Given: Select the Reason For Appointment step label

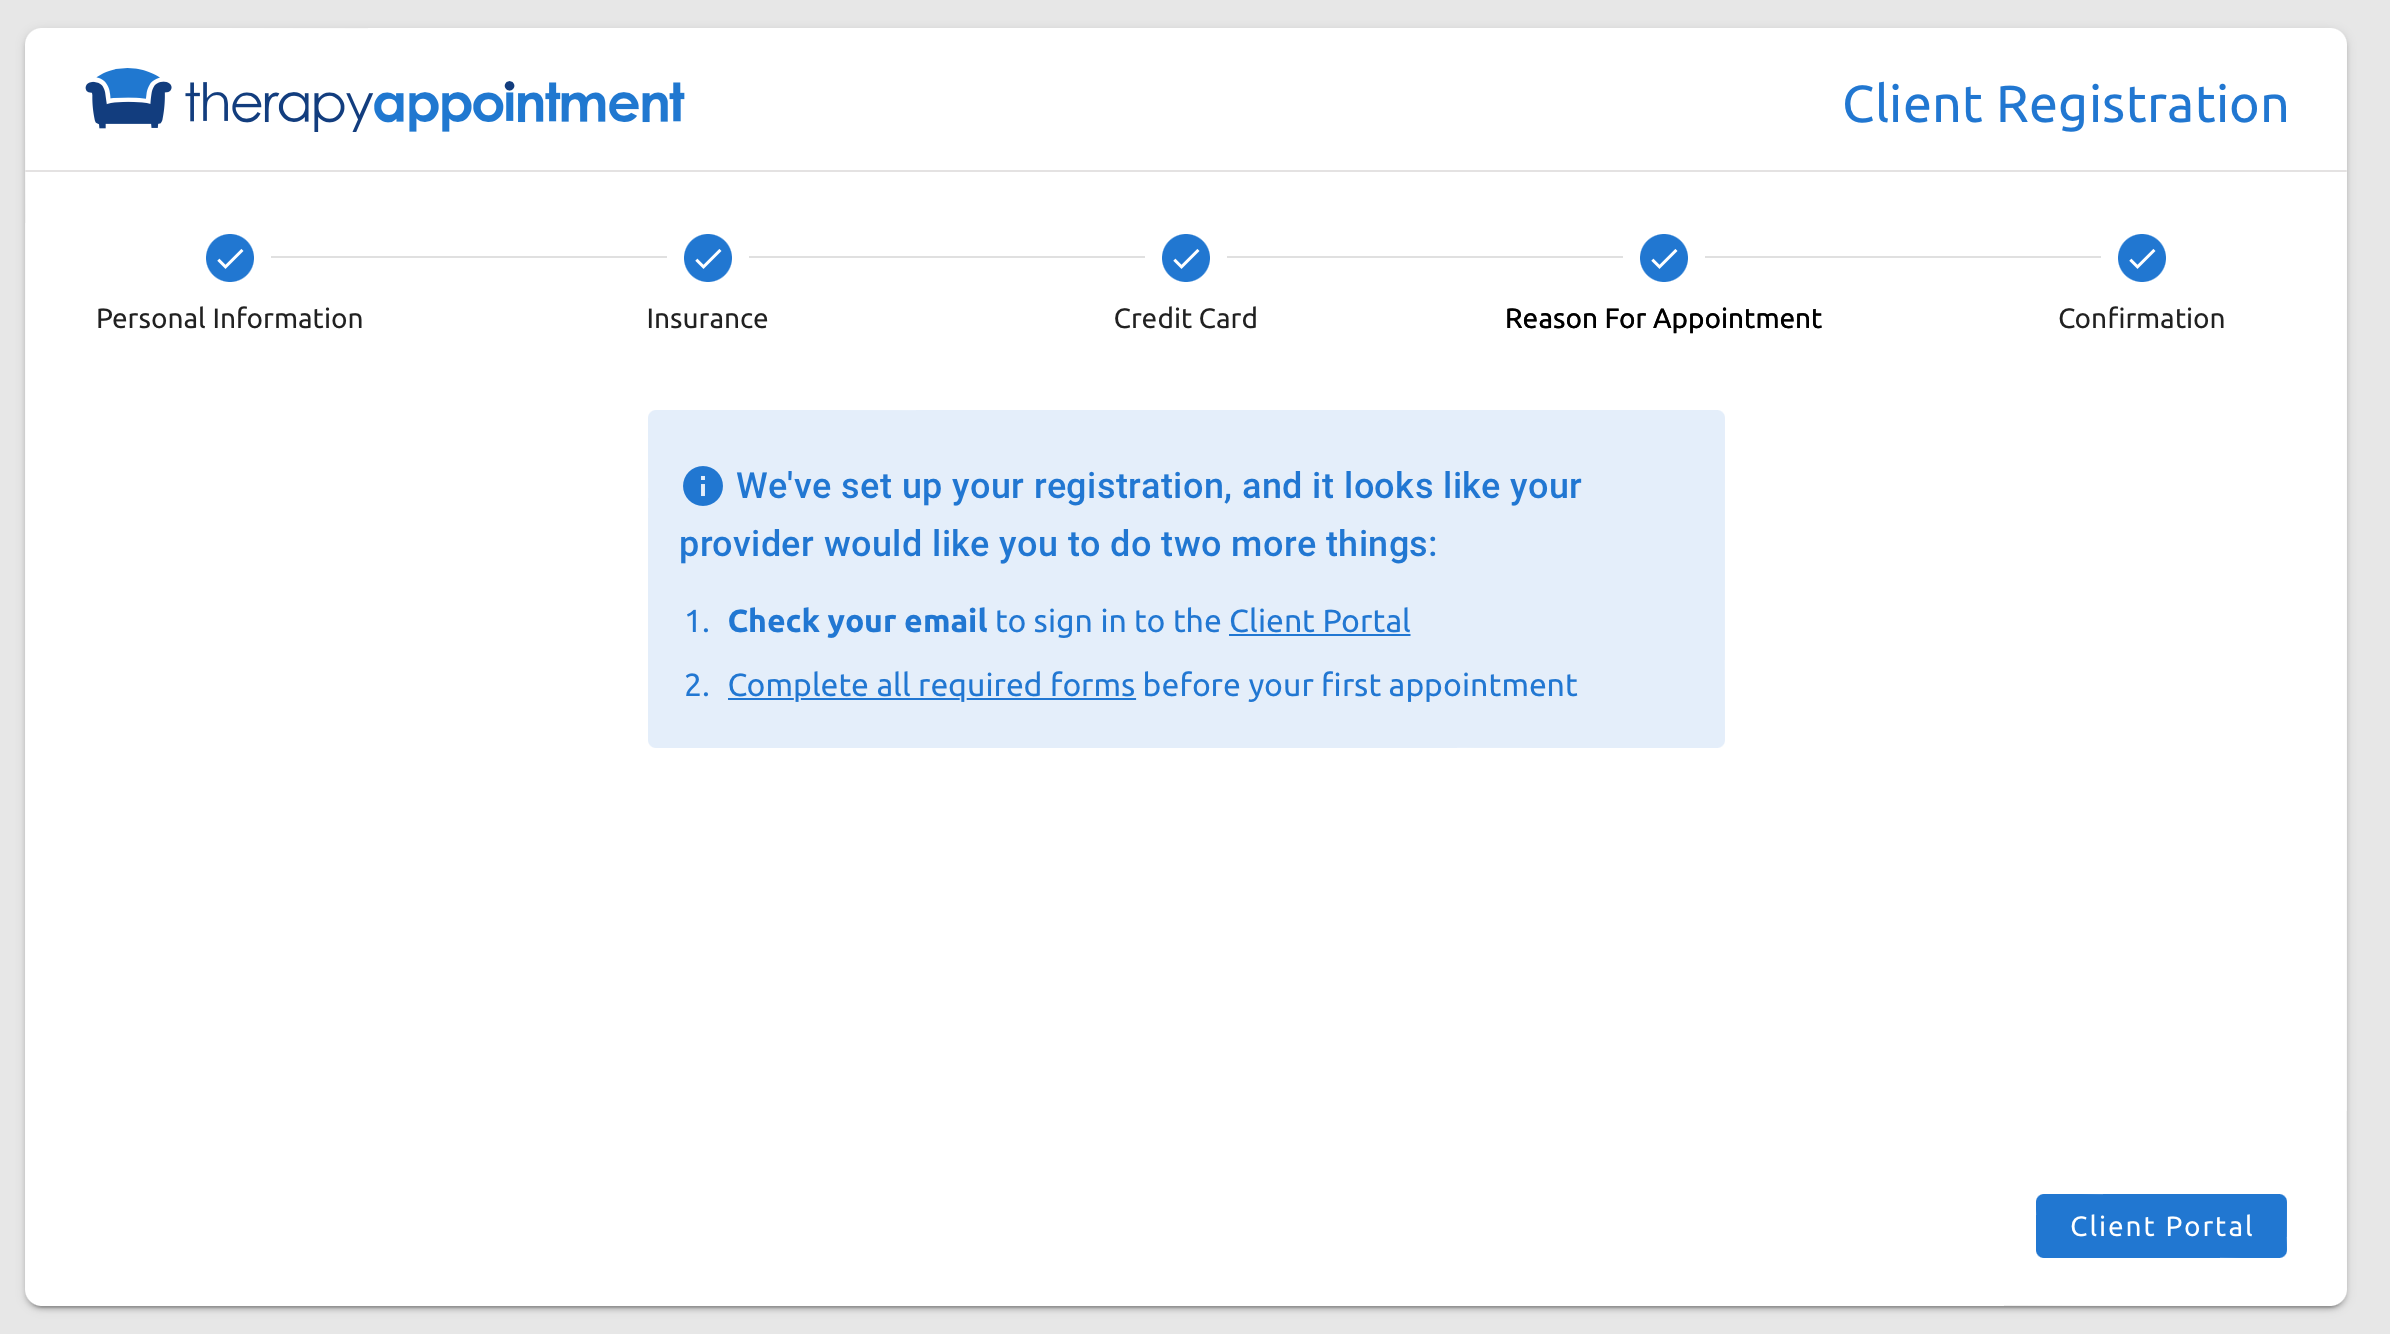Looking at the screenshot, I should tap(1663, 318).
